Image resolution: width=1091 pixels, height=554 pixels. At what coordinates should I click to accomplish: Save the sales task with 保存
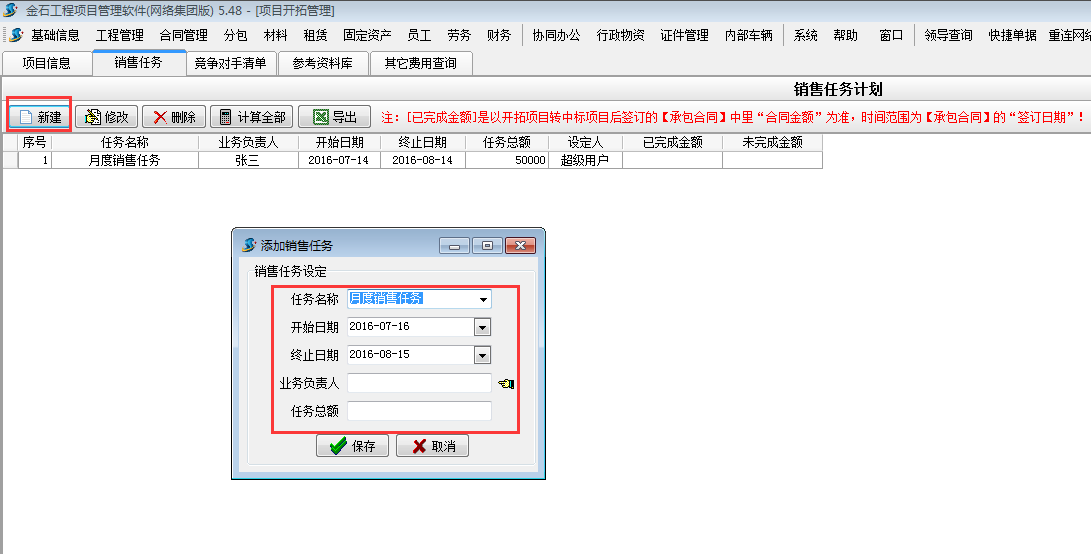[x=352, y=446]
